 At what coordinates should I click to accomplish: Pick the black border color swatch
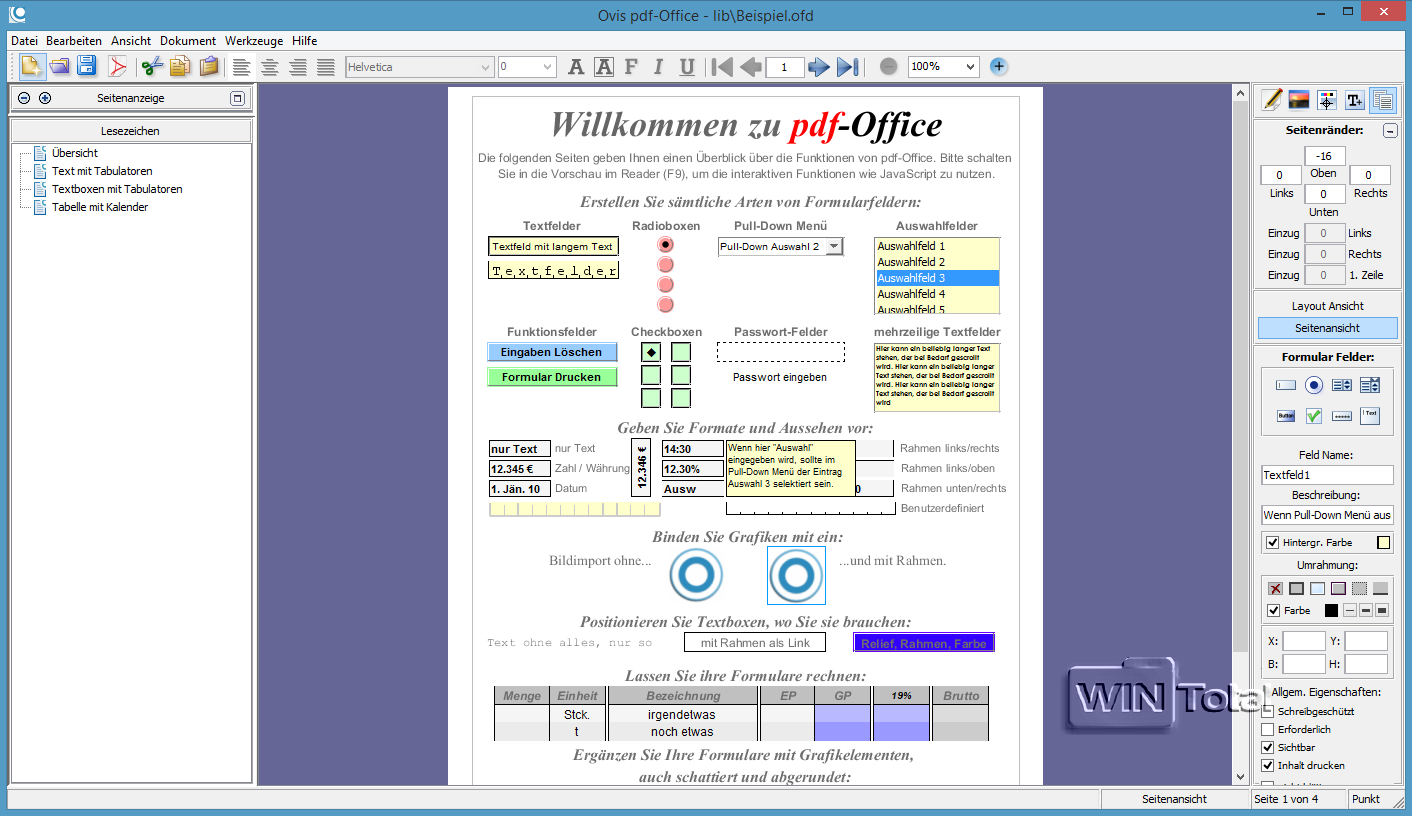[1331, 611]
